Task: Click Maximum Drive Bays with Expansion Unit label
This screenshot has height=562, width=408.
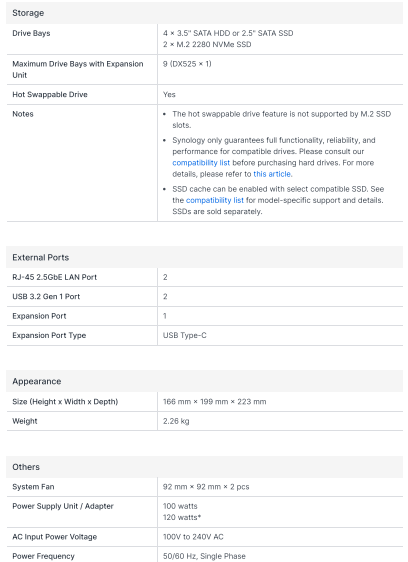Action: (x=78, y=70)
